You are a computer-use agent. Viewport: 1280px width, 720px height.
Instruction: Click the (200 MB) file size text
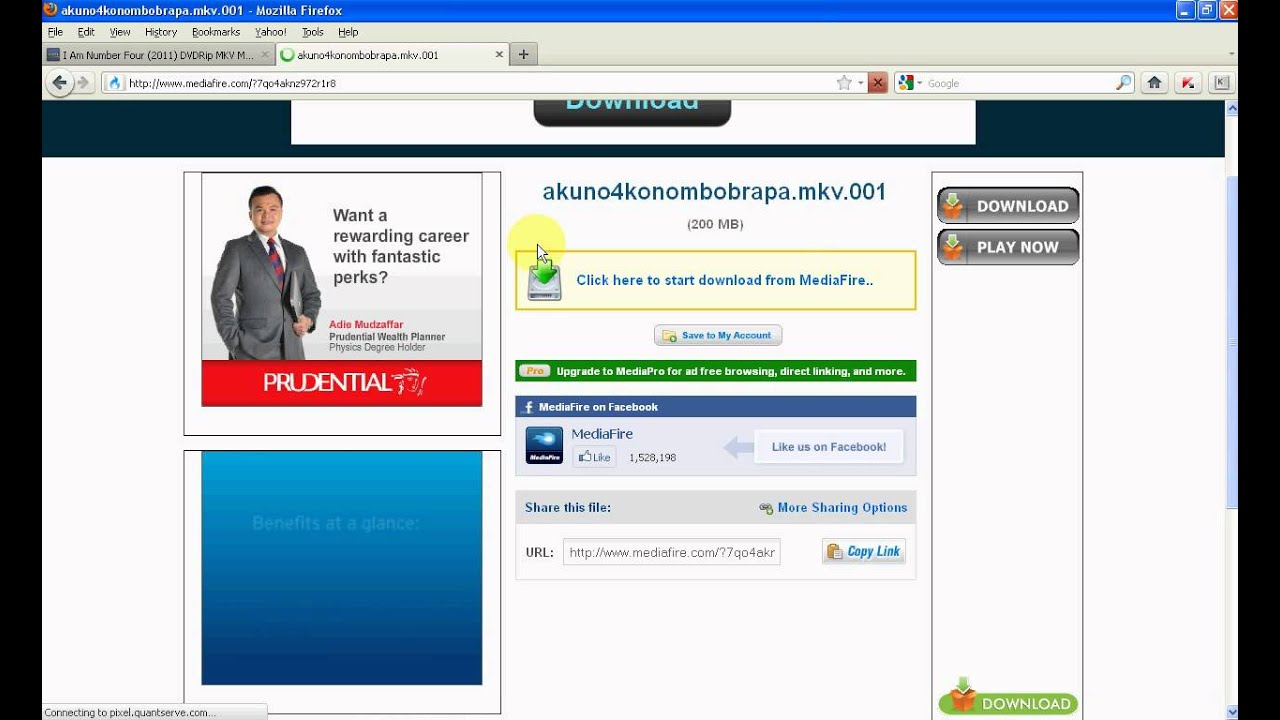click(x=715, y=224)
